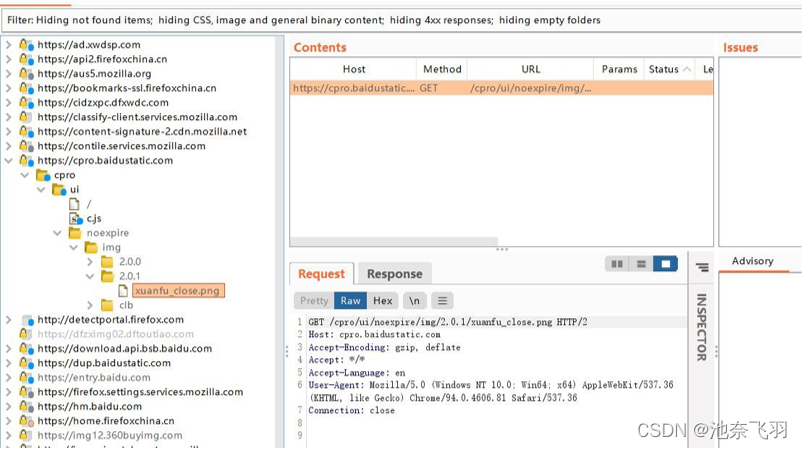Sort contents by the Params column

(x=619, y=69)
